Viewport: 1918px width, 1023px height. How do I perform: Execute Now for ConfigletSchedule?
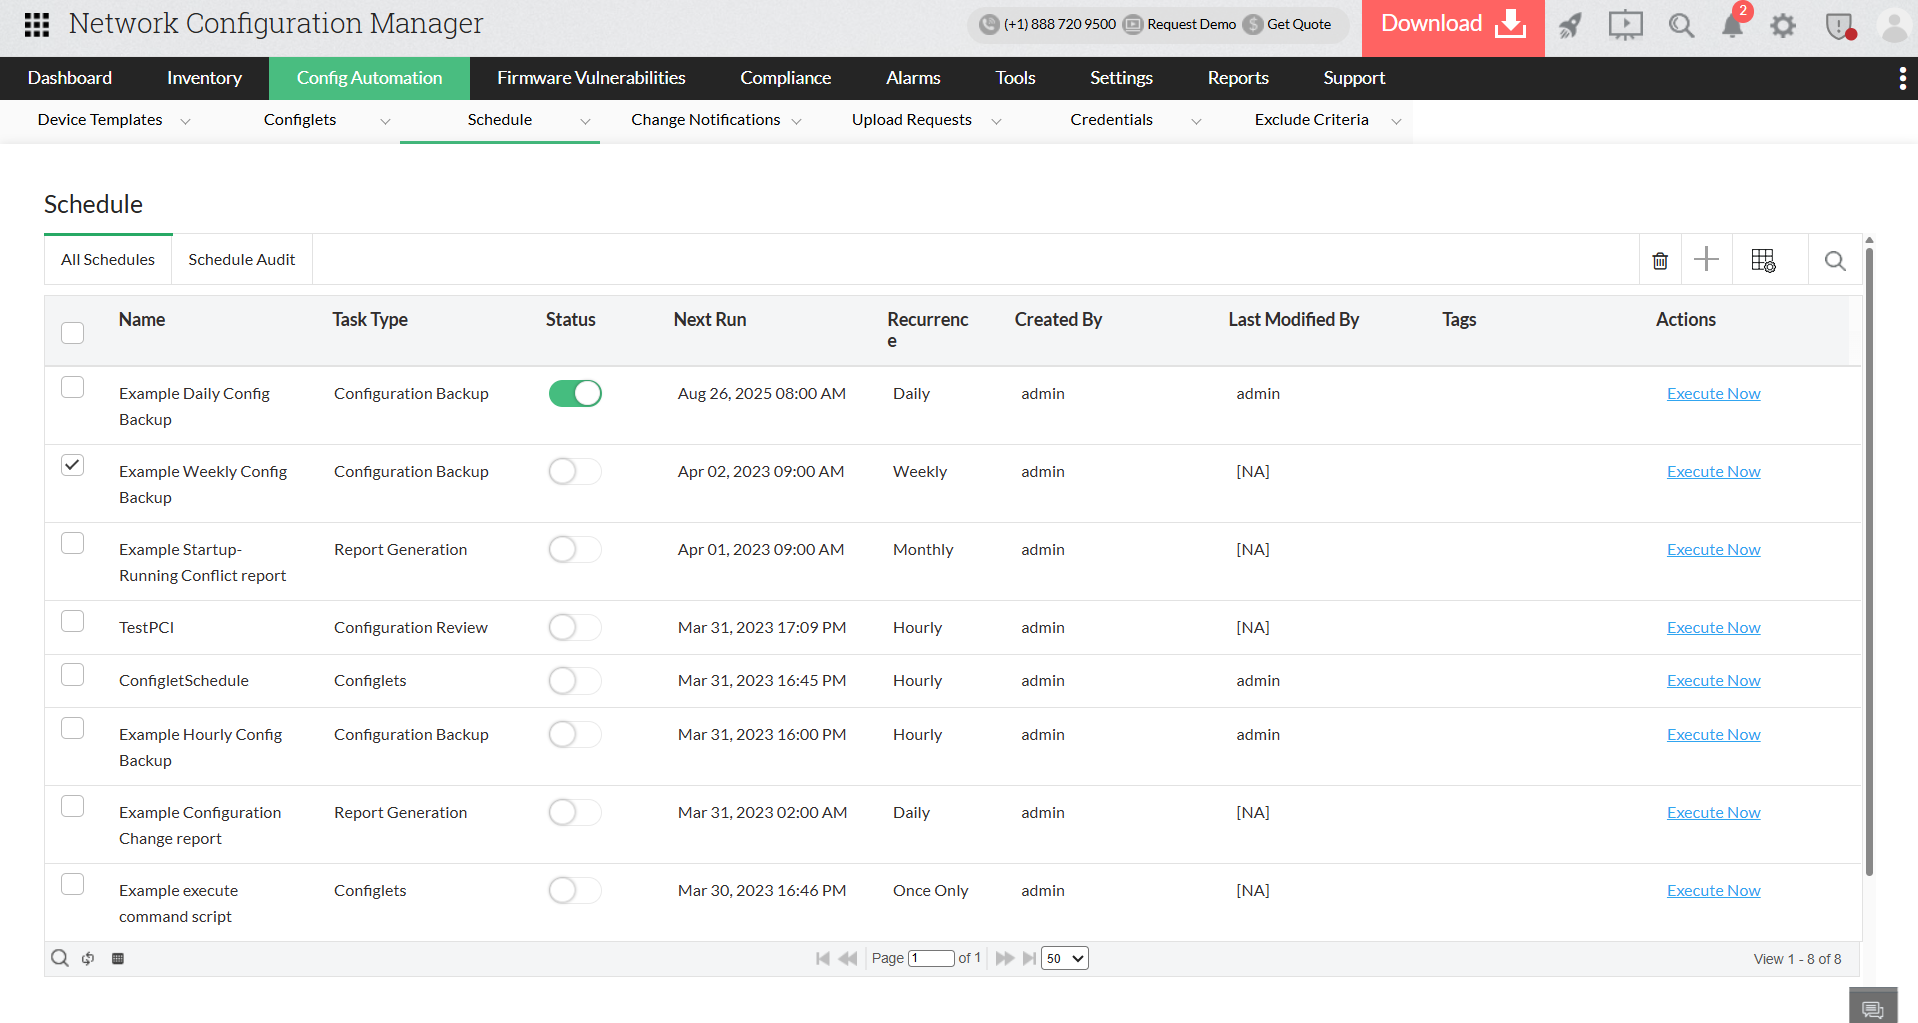(x=1713, y=680)
